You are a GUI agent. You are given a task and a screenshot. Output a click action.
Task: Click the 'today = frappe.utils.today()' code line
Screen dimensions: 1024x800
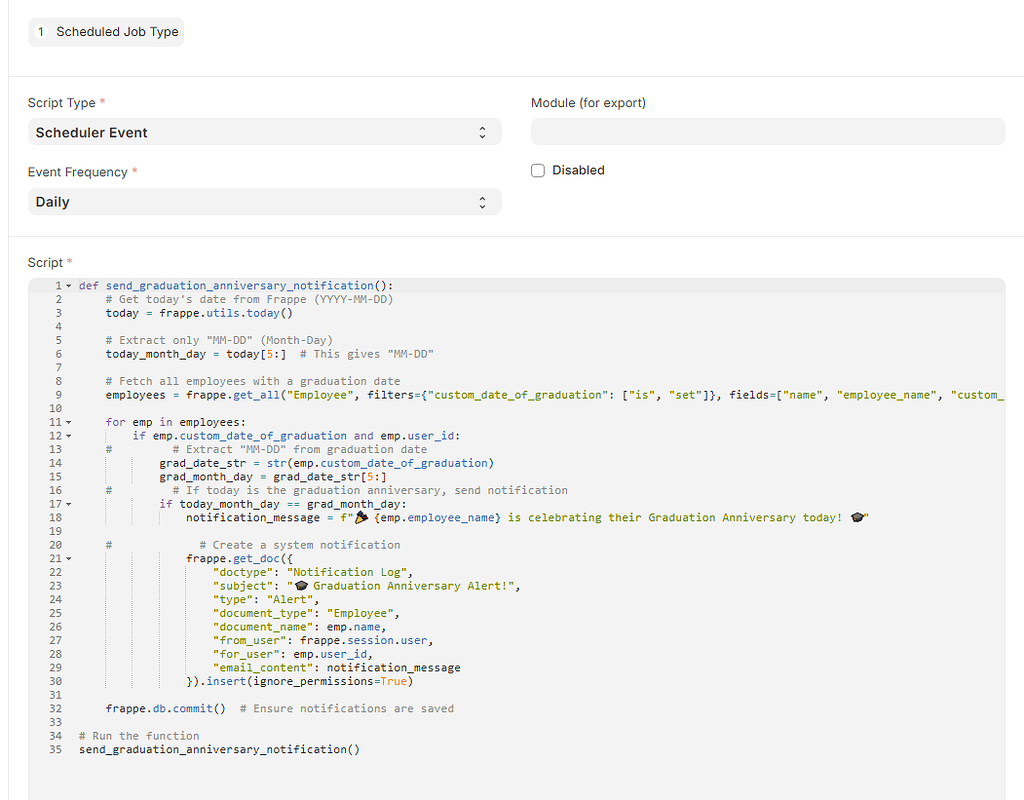[198, 313]
